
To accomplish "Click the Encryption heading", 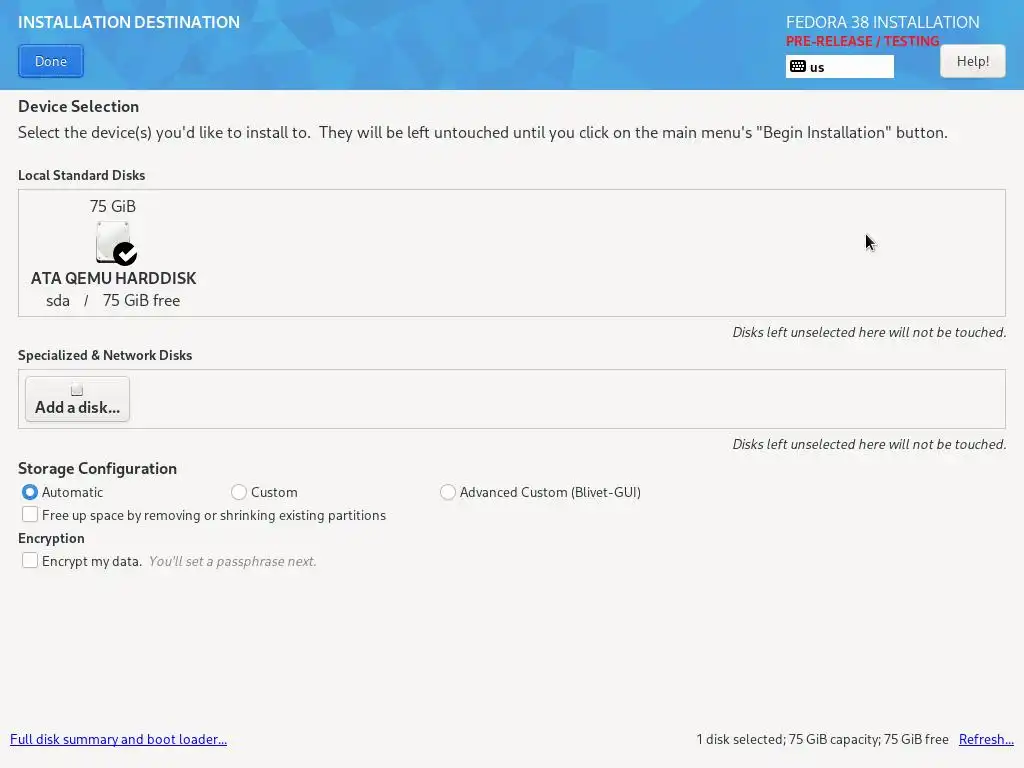I will tap(51, 538).
